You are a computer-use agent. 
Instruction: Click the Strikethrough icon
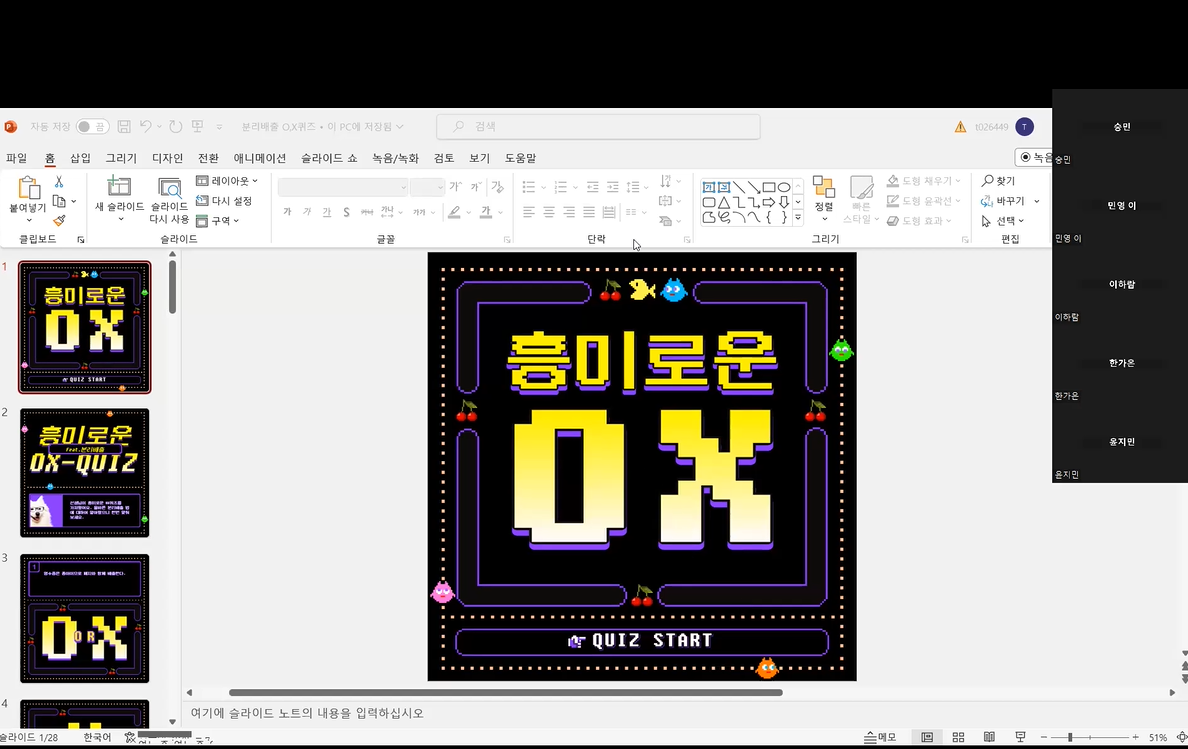(x=367, y=212)
